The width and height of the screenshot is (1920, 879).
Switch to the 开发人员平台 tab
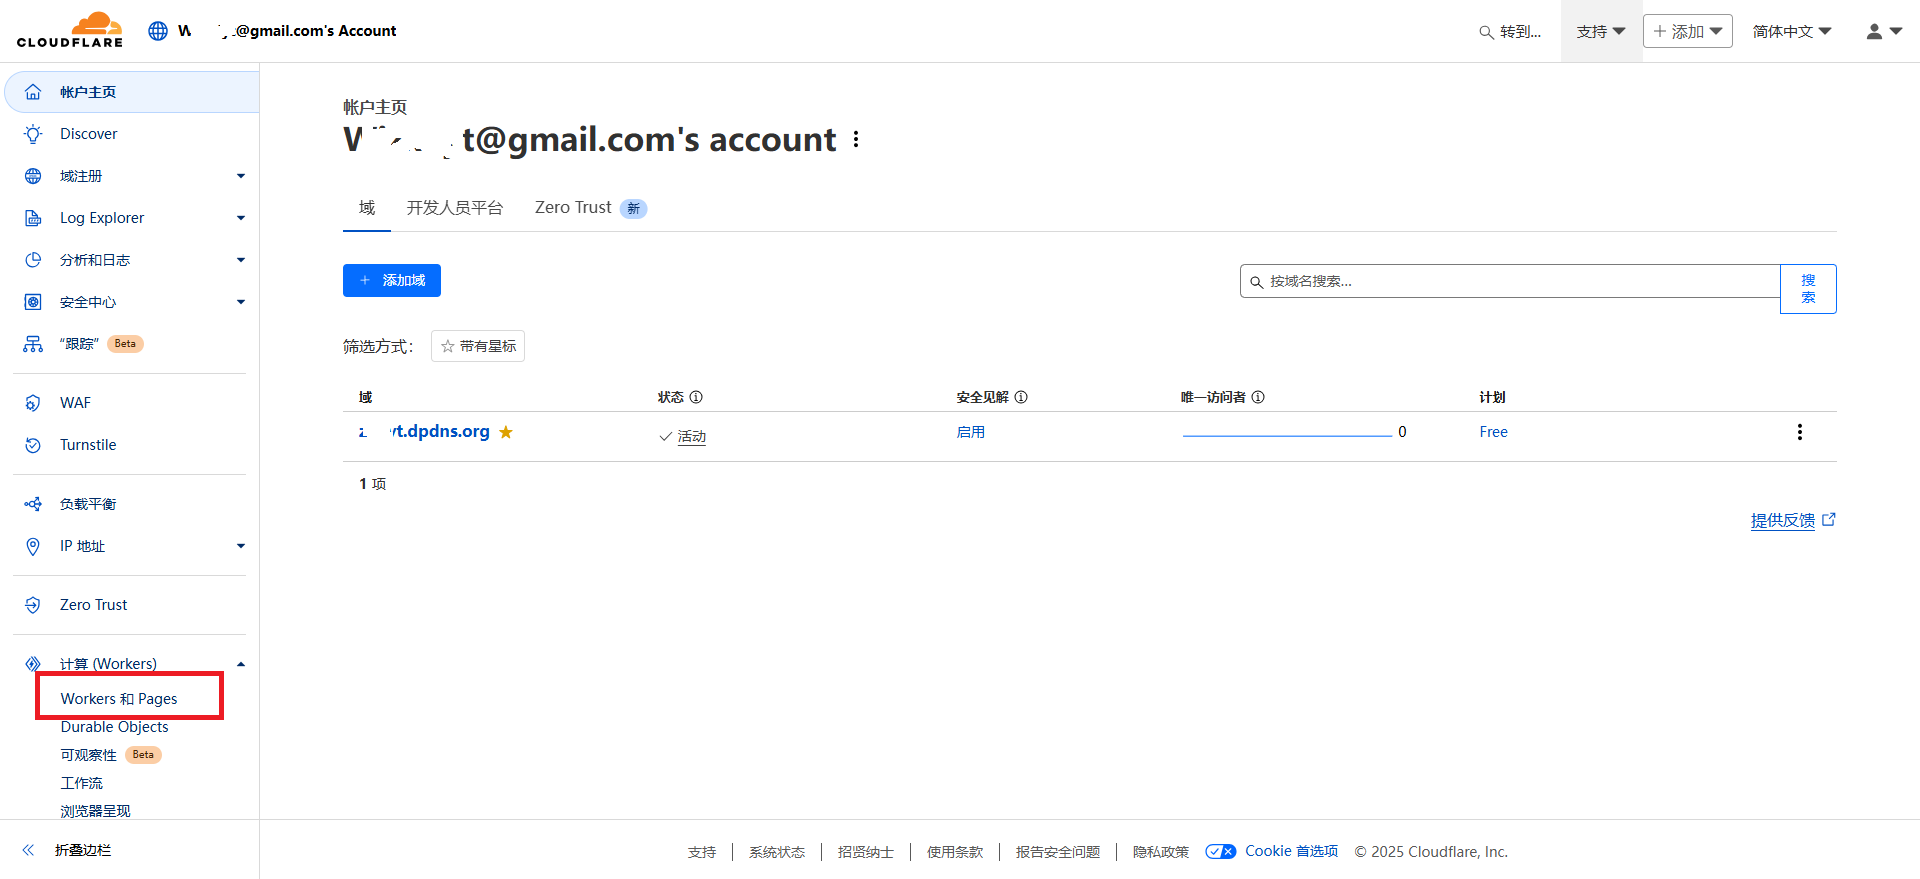coord(454,208)
